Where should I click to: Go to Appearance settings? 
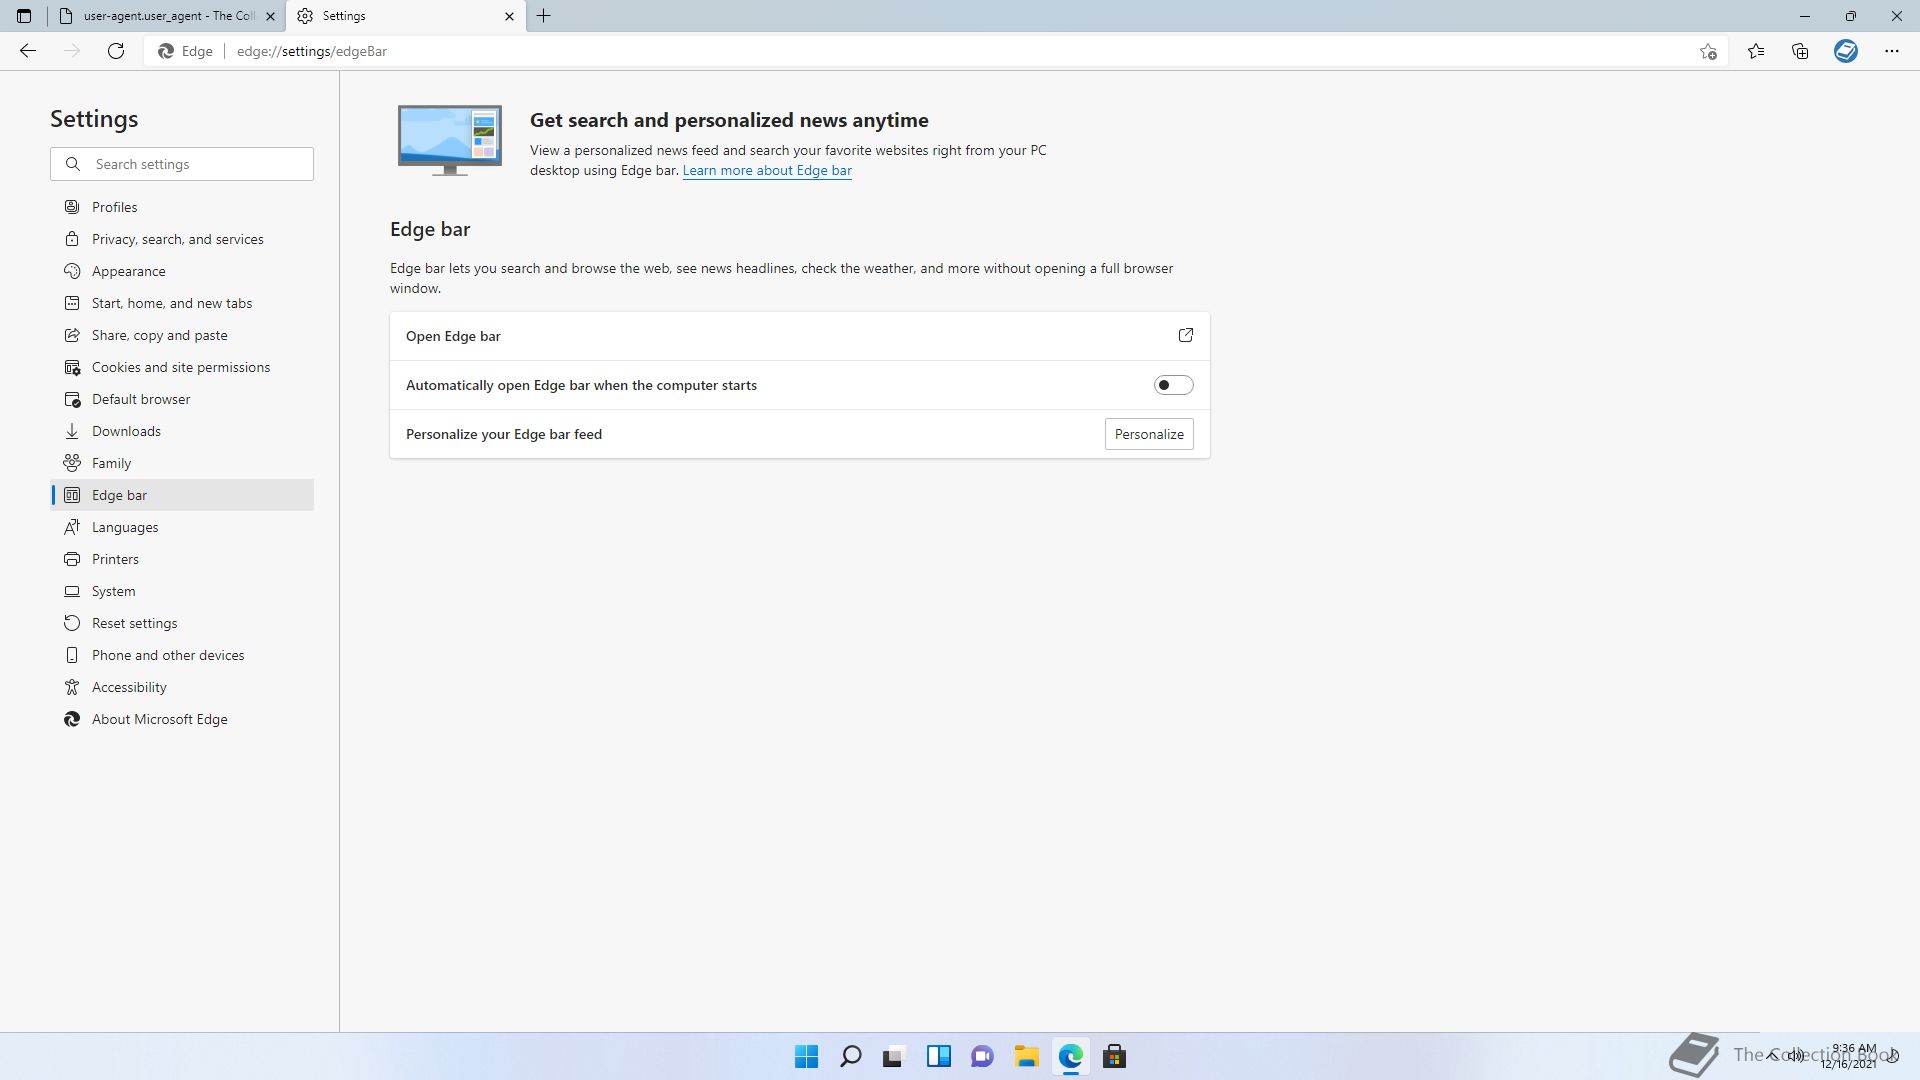pos(182,271)
